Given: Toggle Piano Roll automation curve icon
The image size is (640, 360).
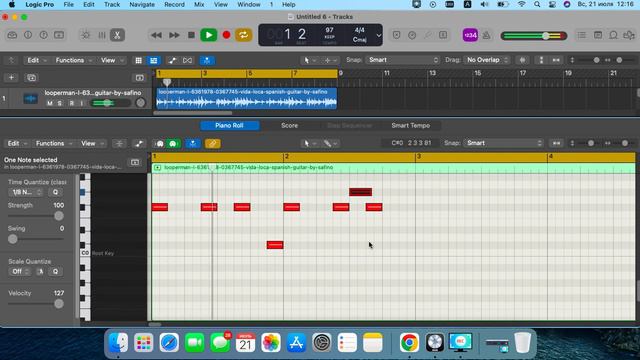Looking at the screenshot, I should (x=139, y=144).
